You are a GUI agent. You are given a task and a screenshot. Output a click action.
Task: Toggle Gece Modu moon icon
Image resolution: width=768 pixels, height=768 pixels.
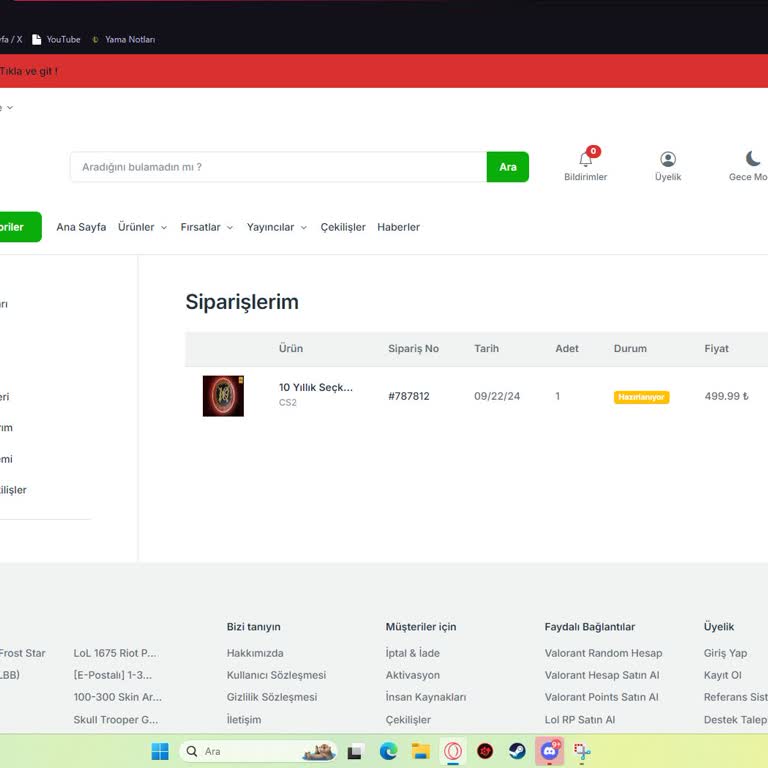(753, 159)
